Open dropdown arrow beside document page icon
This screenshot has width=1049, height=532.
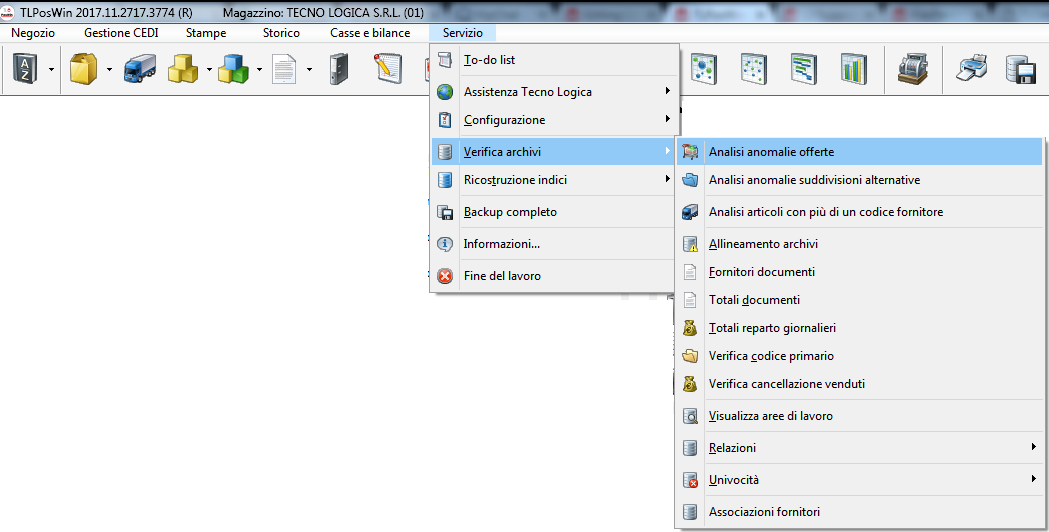309,70
